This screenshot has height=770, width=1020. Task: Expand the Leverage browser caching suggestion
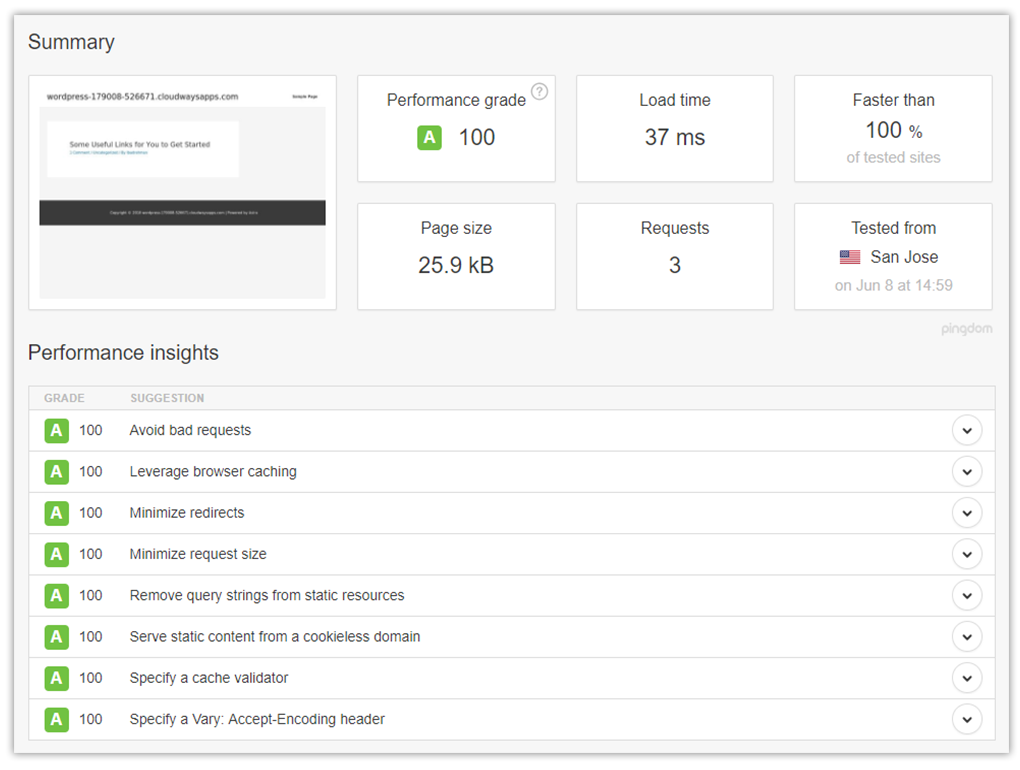[967, 471]
